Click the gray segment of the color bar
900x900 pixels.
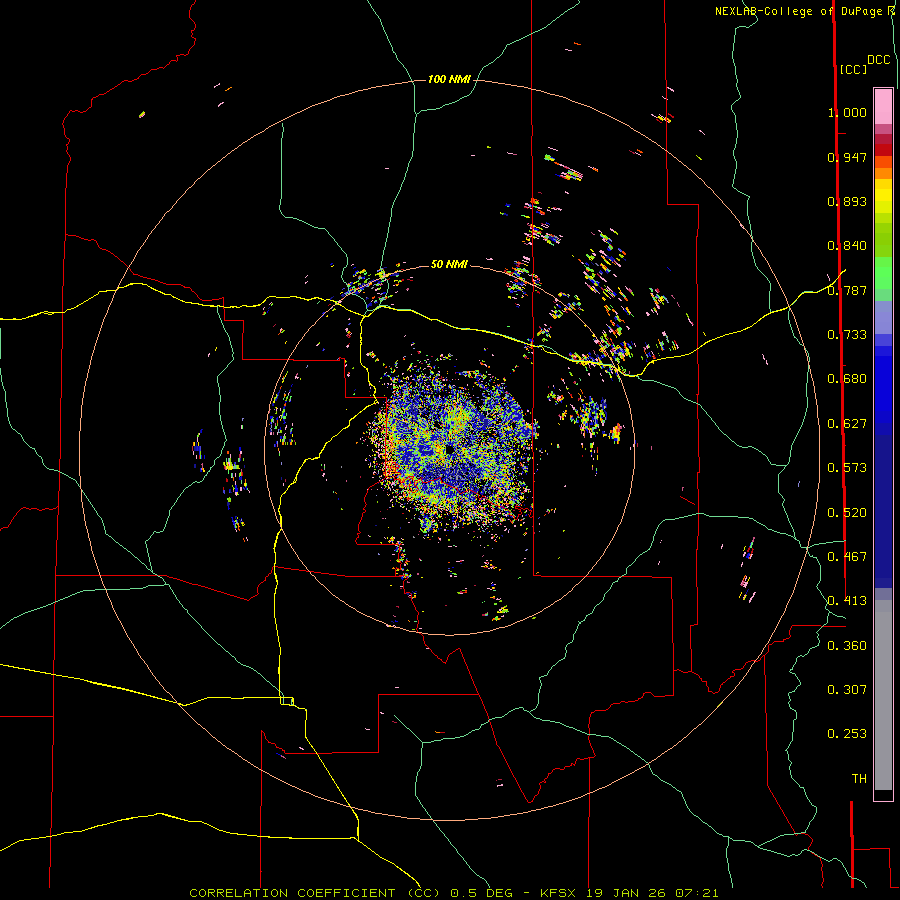click(883, 695)
